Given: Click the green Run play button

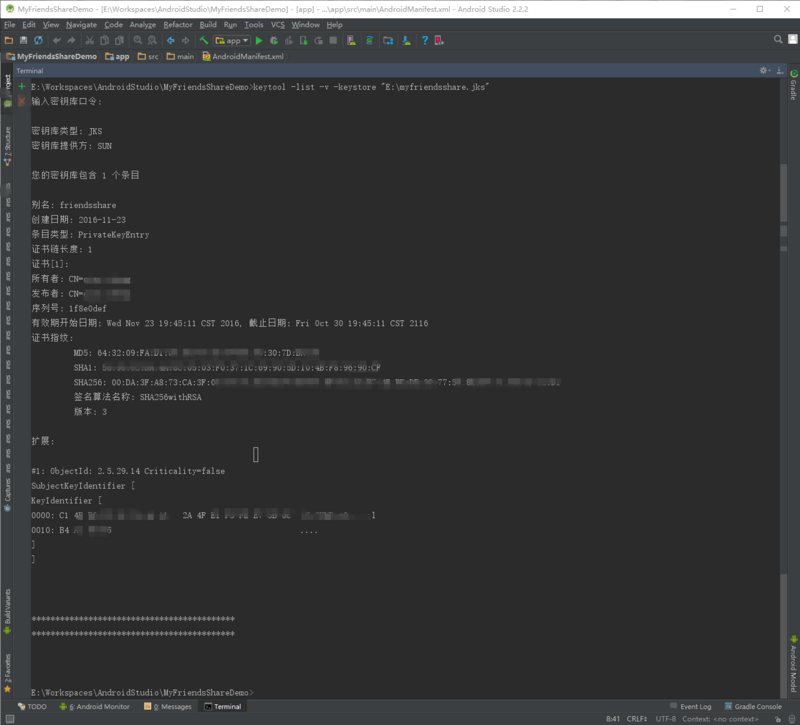Looking at the screenshot, I should pos(259,40).
